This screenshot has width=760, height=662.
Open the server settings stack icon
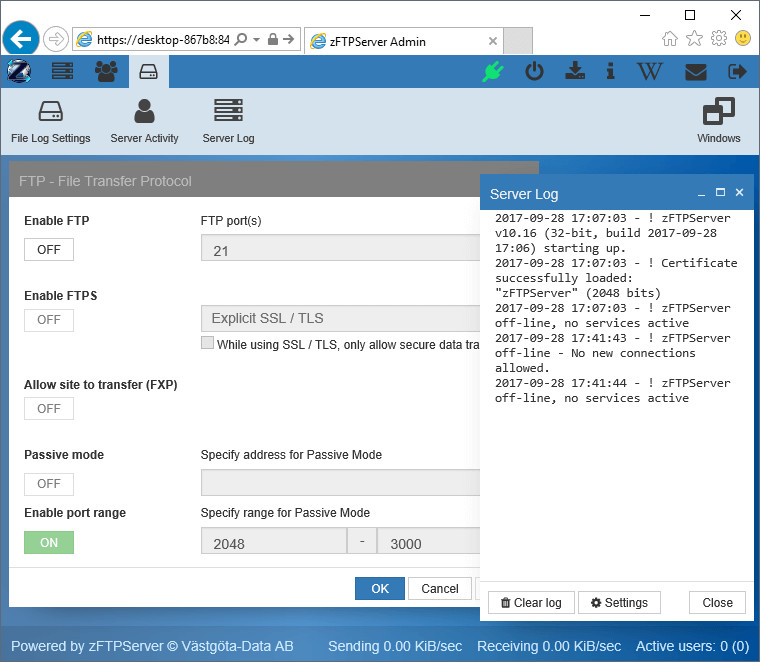[63, 71]
